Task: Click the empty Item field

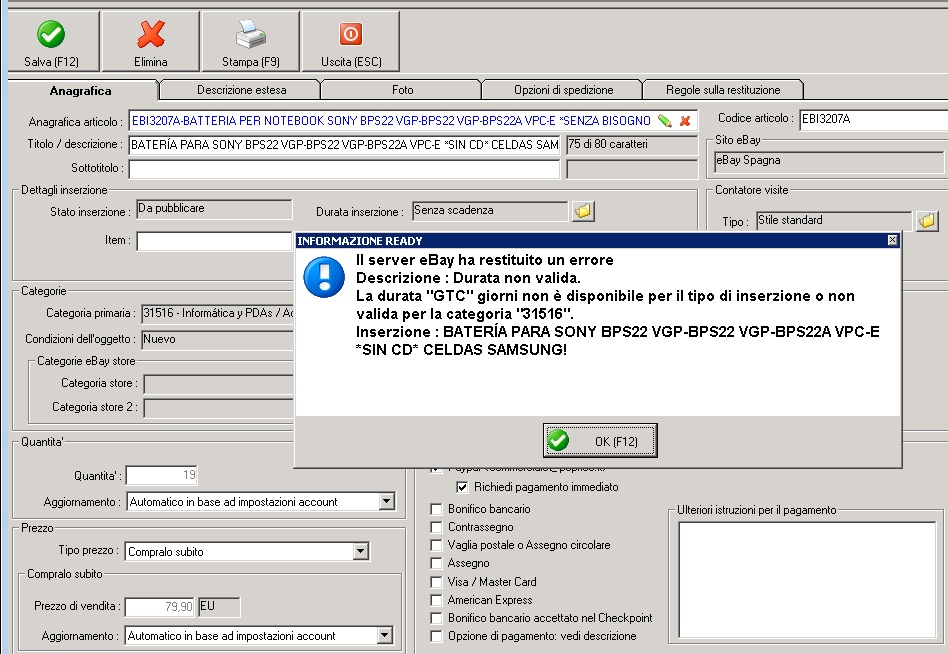Action: [214, 241]
